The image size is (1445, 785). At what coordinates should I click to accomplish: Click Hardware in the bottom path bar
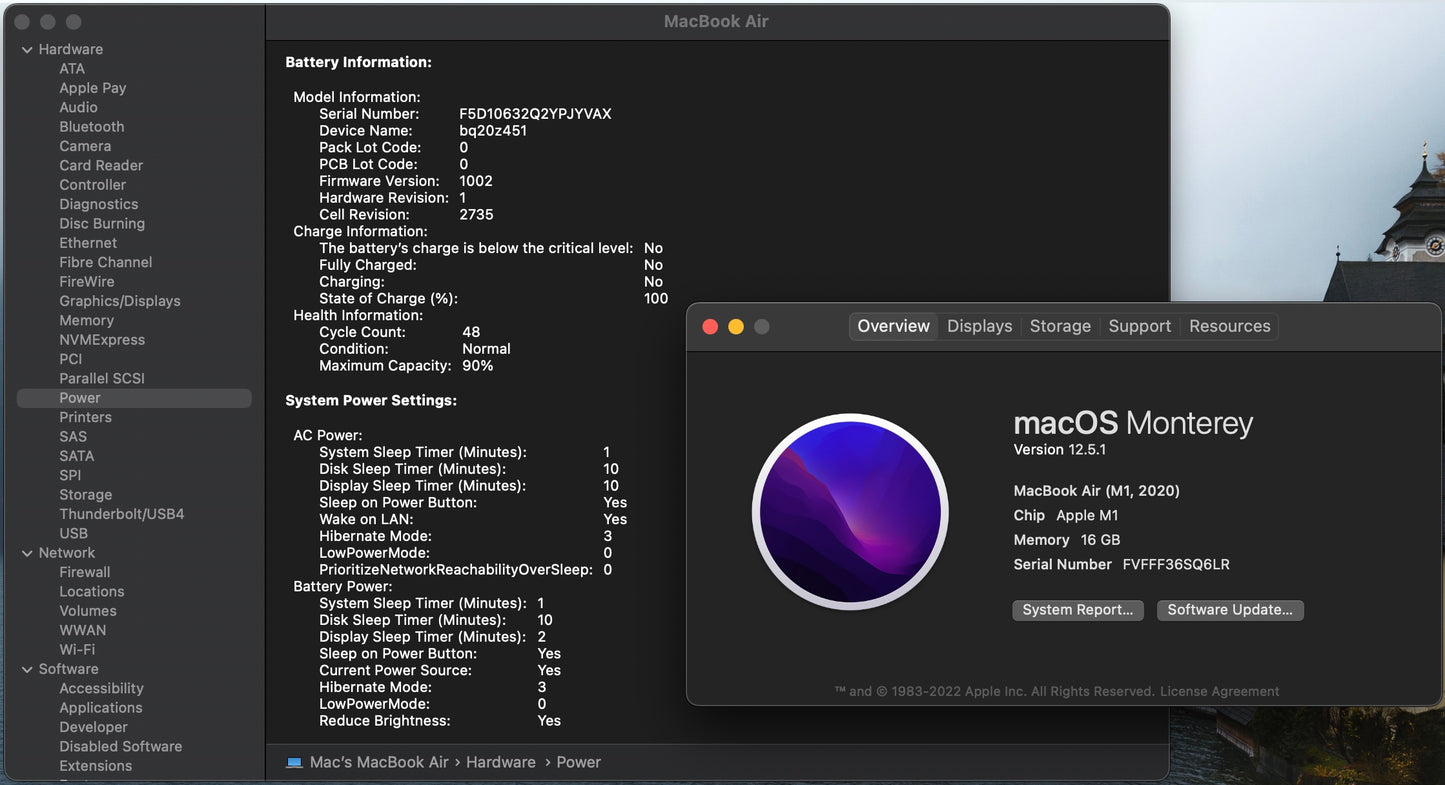(500, 762)
